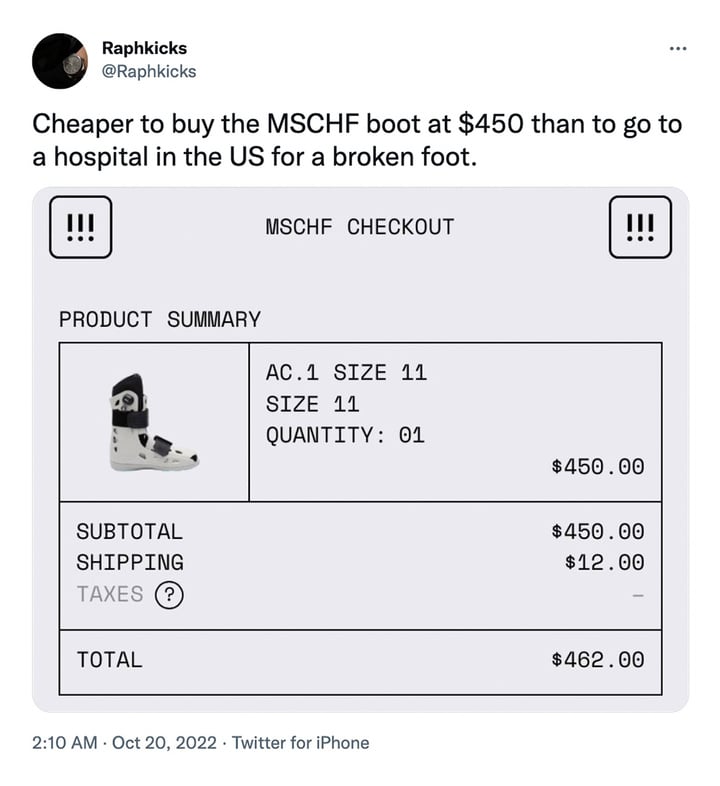This screenshot has width=720, height=786.
Task: Click the medical boot product thumbnail
Action: tap(154, 423)
